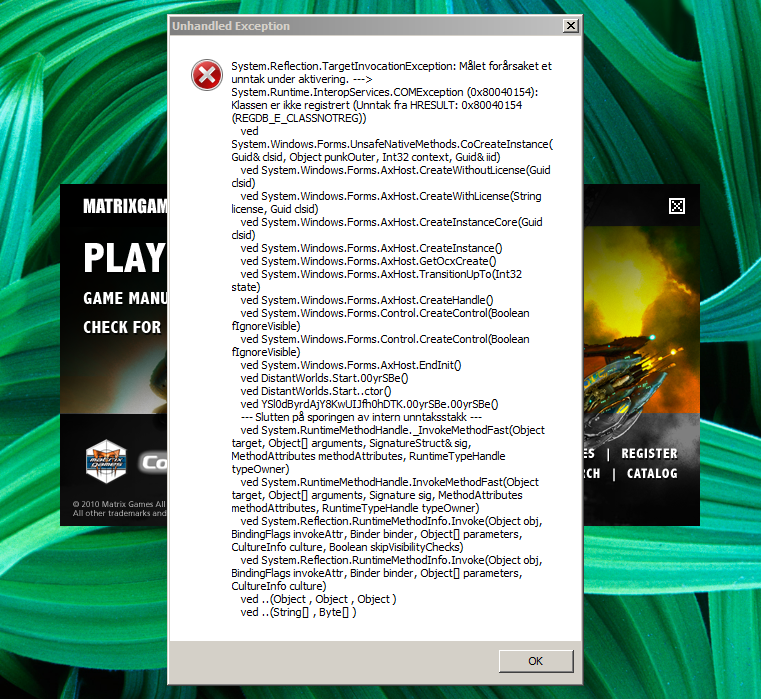
Task: Click 'ved ..(String[] , Byte[] )' line
Action: [298, 612]
